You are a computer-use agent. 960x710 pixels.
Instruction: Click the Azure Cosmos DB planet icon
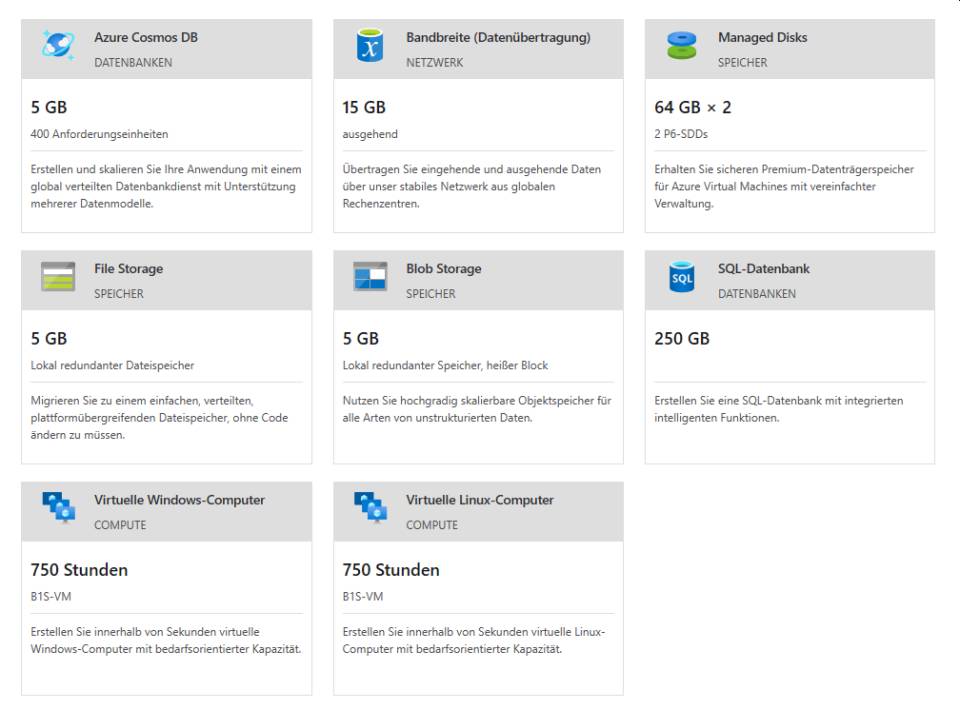tap(59, 45)
